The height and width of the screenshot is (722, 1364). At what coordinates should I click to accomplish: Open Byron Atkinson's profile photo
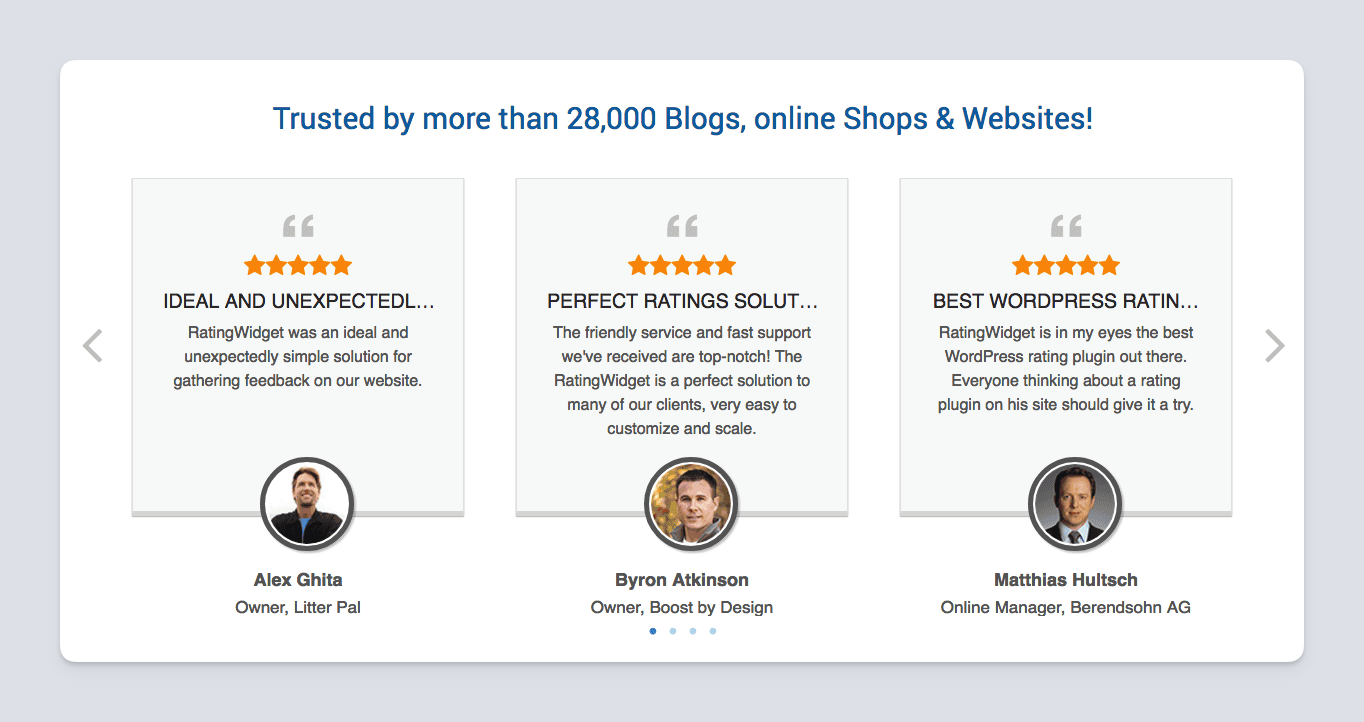(691, 503)
